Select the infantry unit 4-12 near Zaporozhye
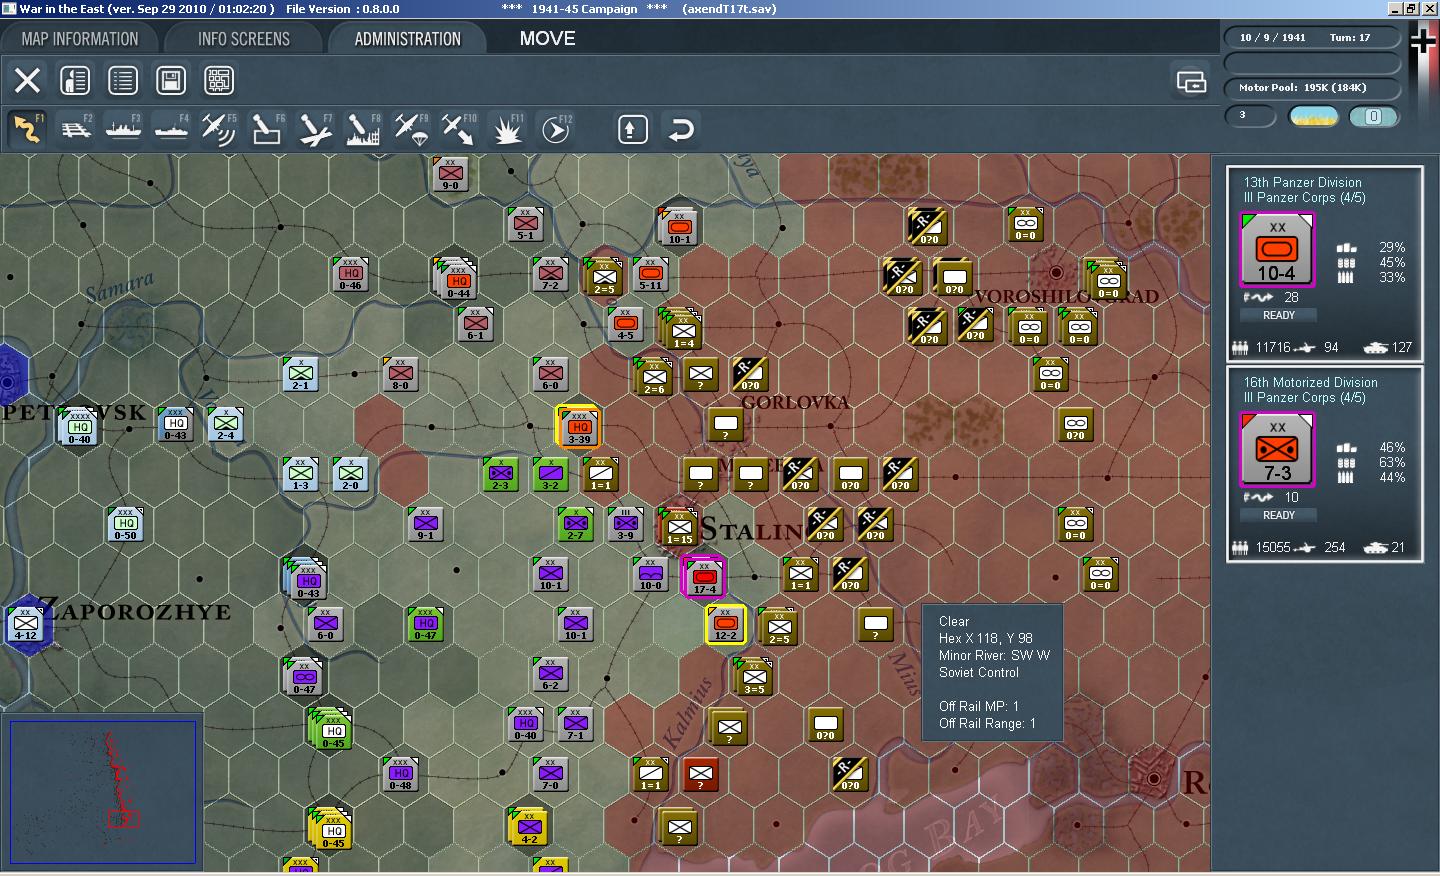1440x876 pixels. [x=25, y=624]
